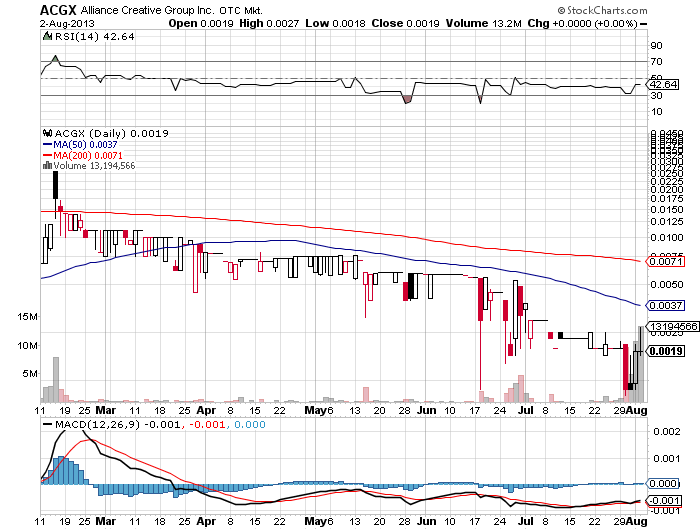The height and width of the screenshot is (530, 700).
Task: Click the blue MA(50) legend line marker
Action: click(46, 144)
